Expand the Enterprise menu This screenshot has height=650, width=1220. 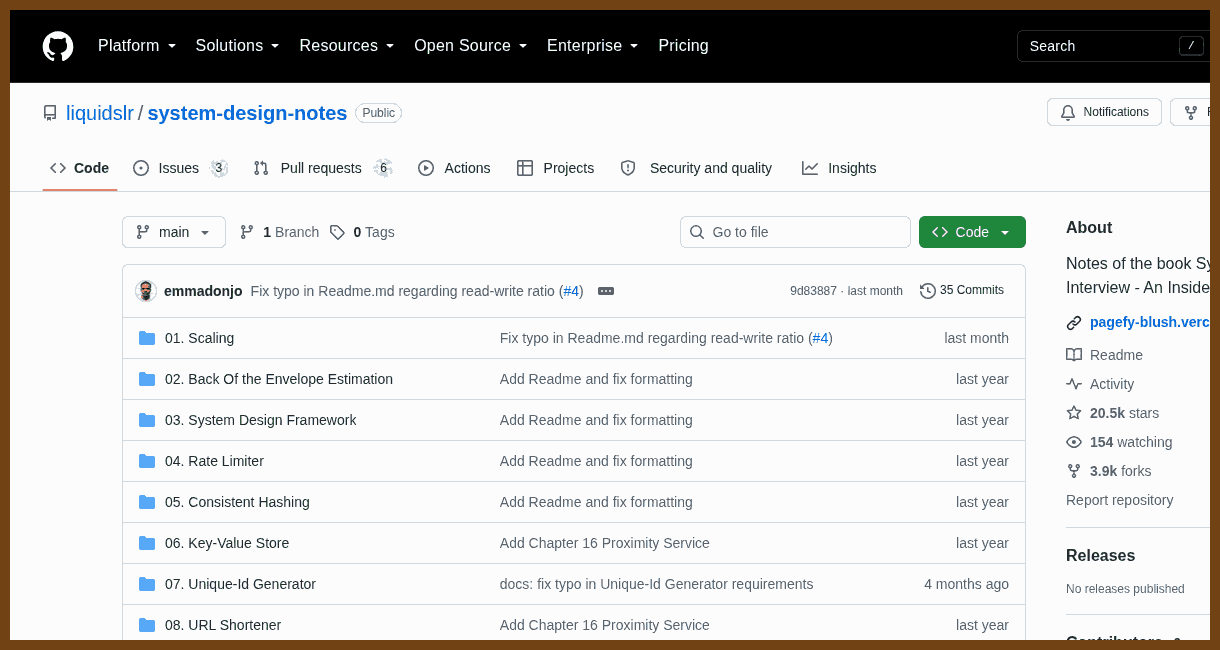[593, 46]
